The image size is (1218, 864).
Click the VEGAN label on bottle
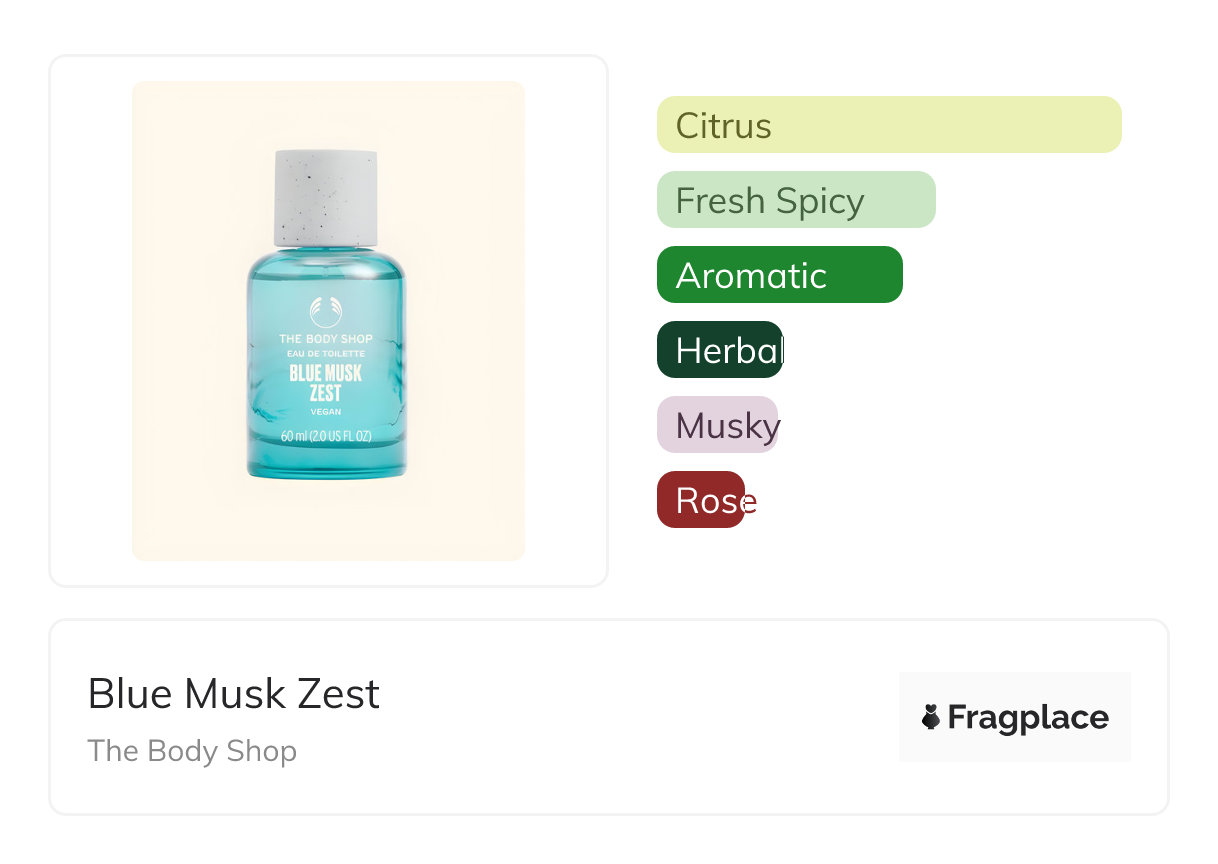pyautogui.click(x=326, y=412)
